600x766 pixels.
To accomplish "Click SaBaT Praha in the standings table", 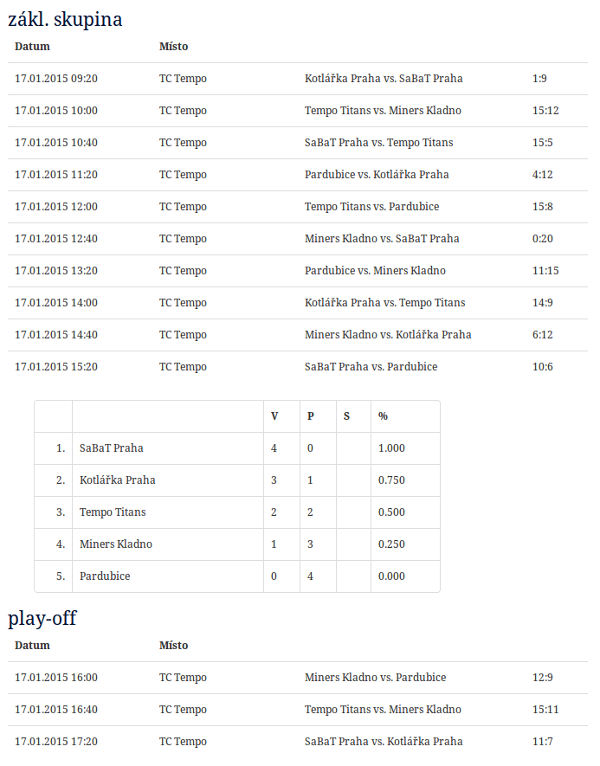I will coord(112,448).
